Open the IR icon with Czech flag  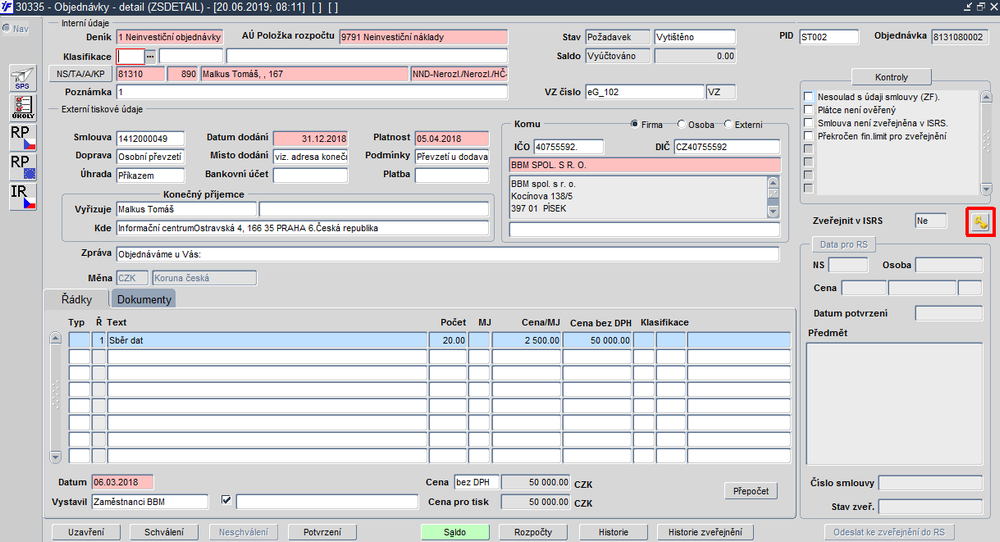[22, 196]
